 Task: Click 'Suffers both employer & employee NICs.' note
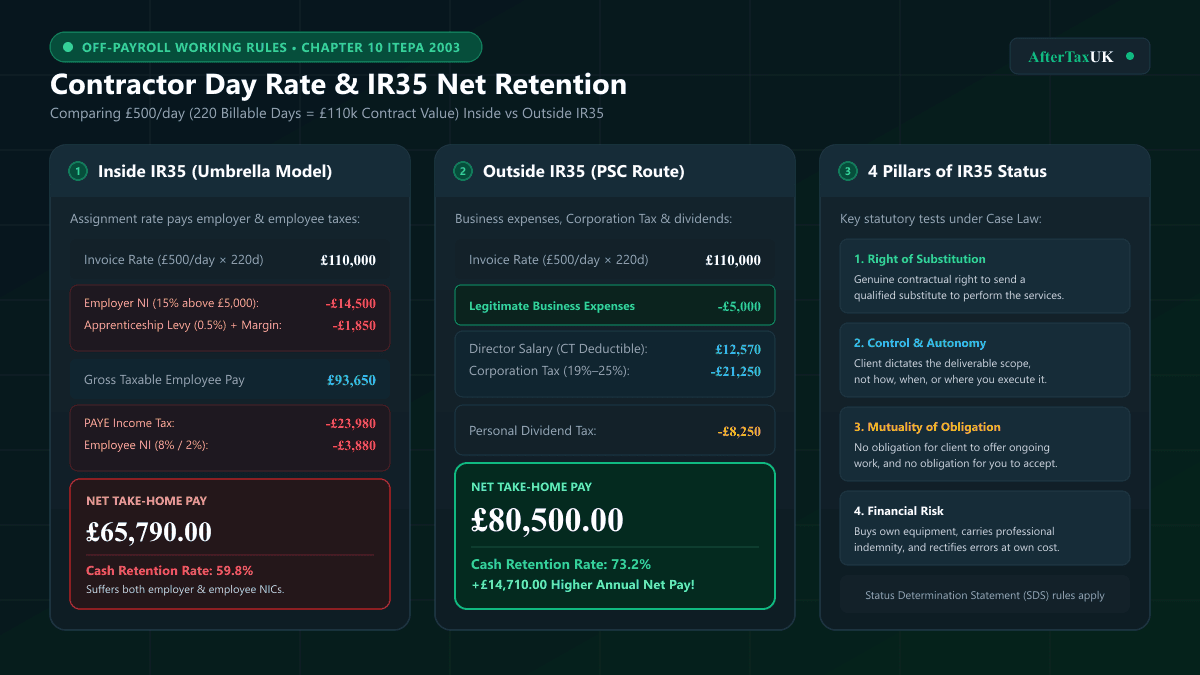185,589
